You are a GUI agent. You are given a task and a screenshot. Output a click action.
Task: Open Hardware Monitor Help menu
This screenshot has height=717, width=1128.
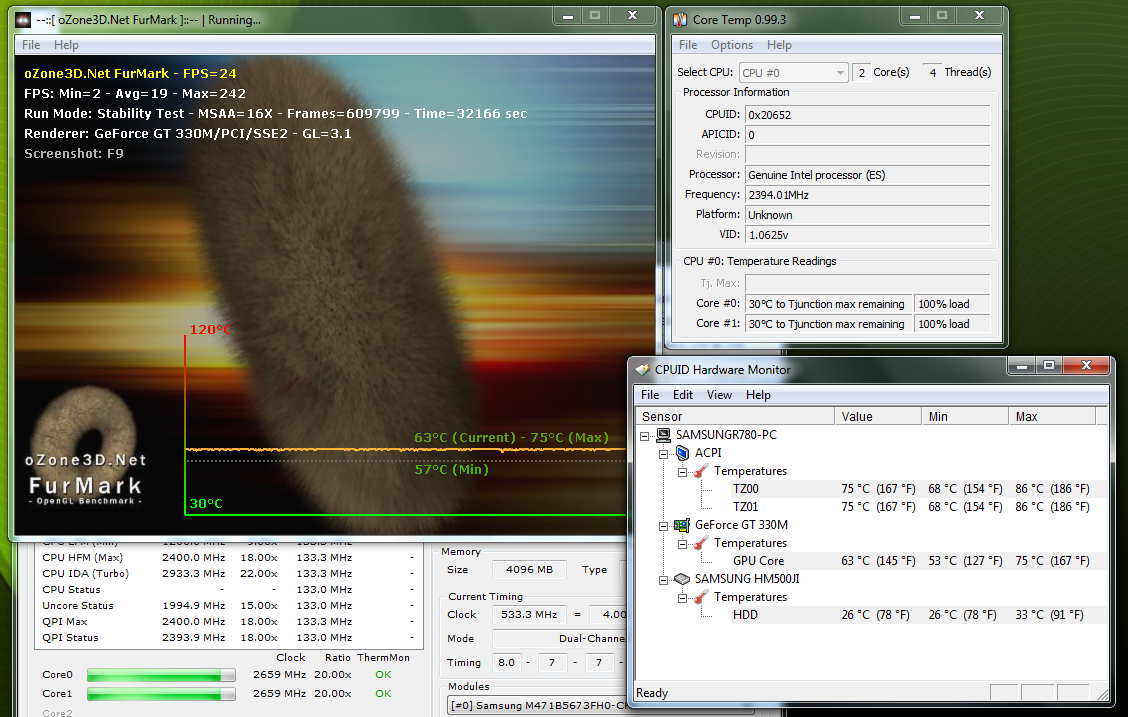pyautogui.click(x=758, y=395)
